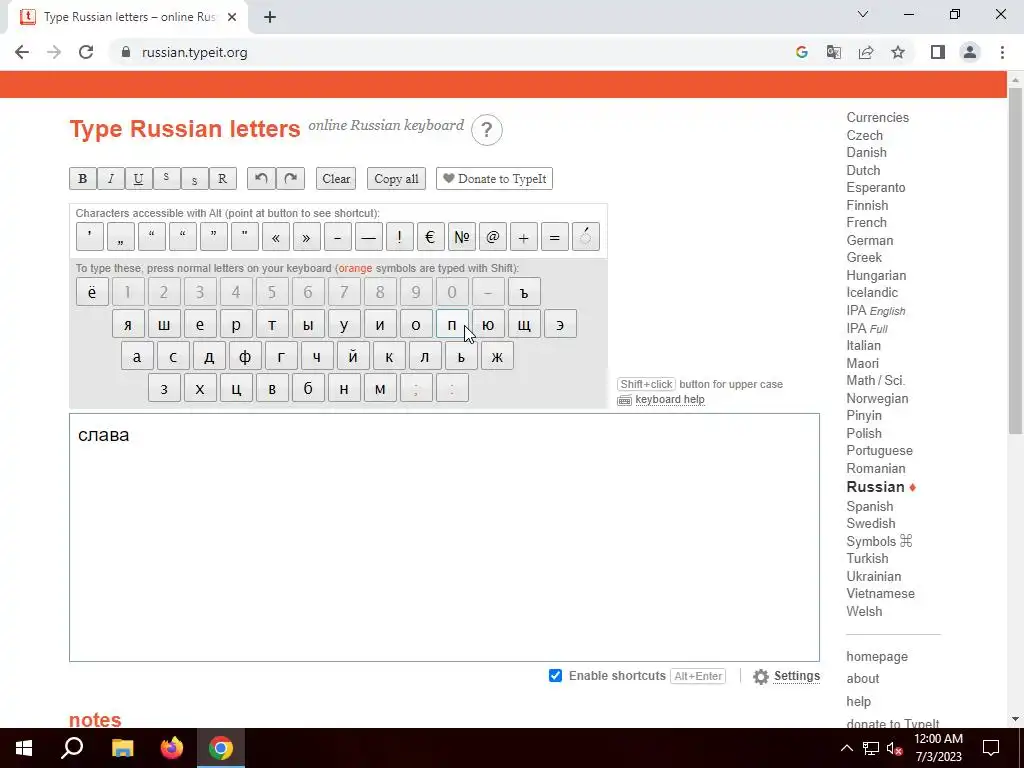This screenshot has height=768, width=1024.
Task: Switch to Ukrainian keyboard
Action: (x=873, y=577)
